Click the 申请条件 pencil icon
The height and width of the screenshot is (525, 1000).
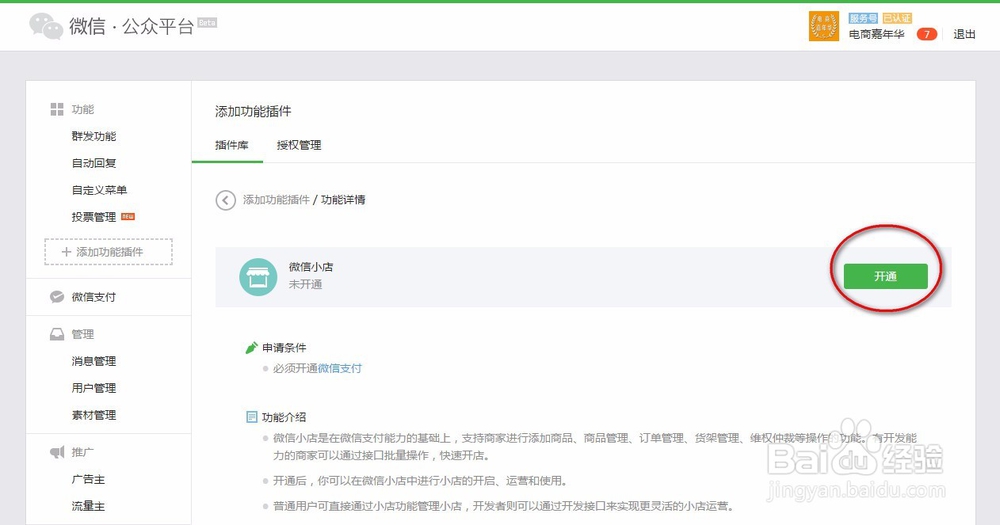(251, 348)
